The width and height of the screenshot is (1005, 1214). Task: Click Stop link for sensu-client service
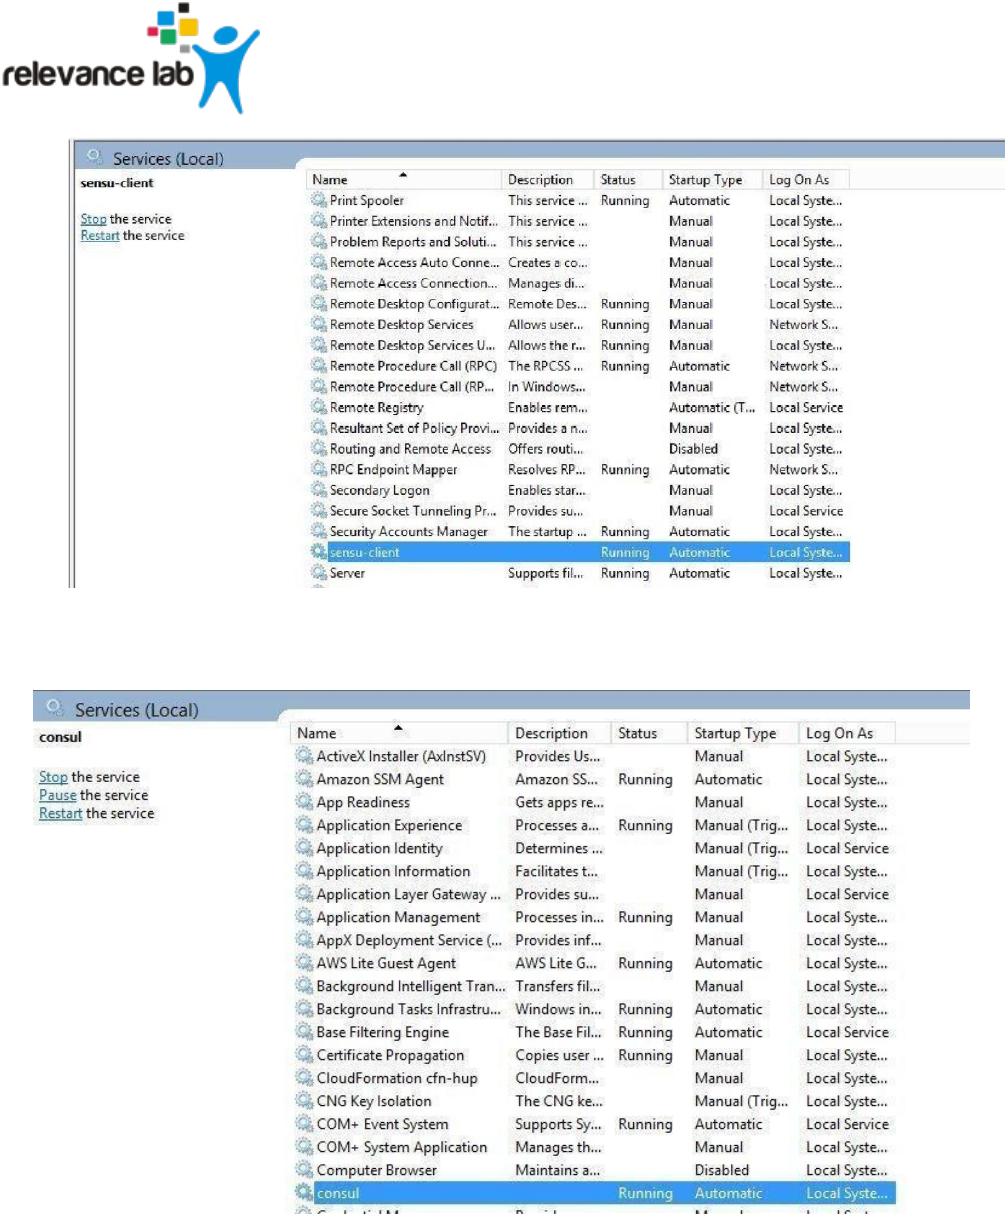pos(93,219)
